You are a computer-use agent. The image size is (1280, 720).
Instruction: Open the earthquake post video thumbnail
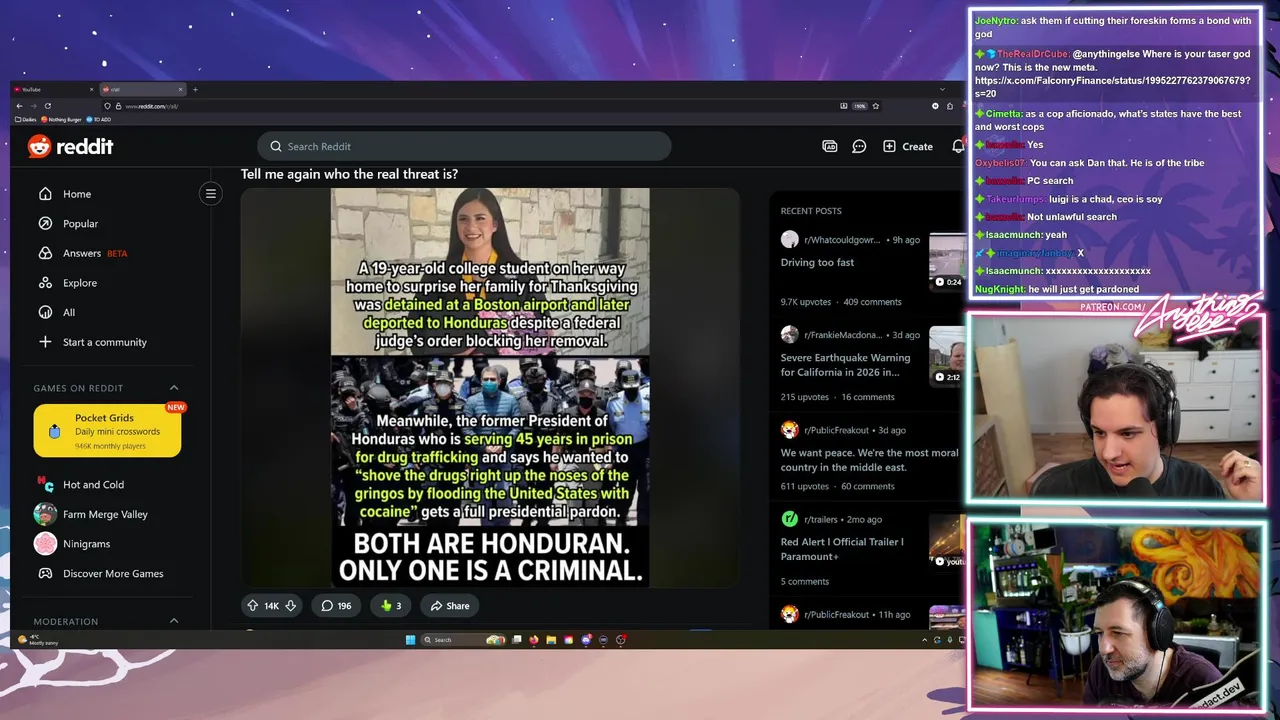click(947, 356)
